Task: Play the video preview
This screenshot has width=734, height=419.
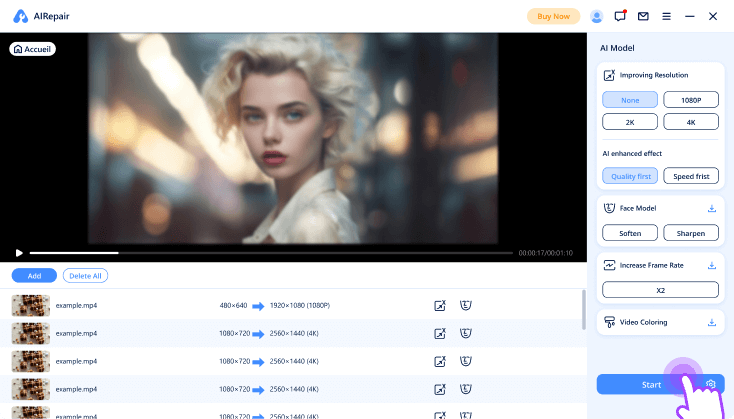Action: coord(18,253)
